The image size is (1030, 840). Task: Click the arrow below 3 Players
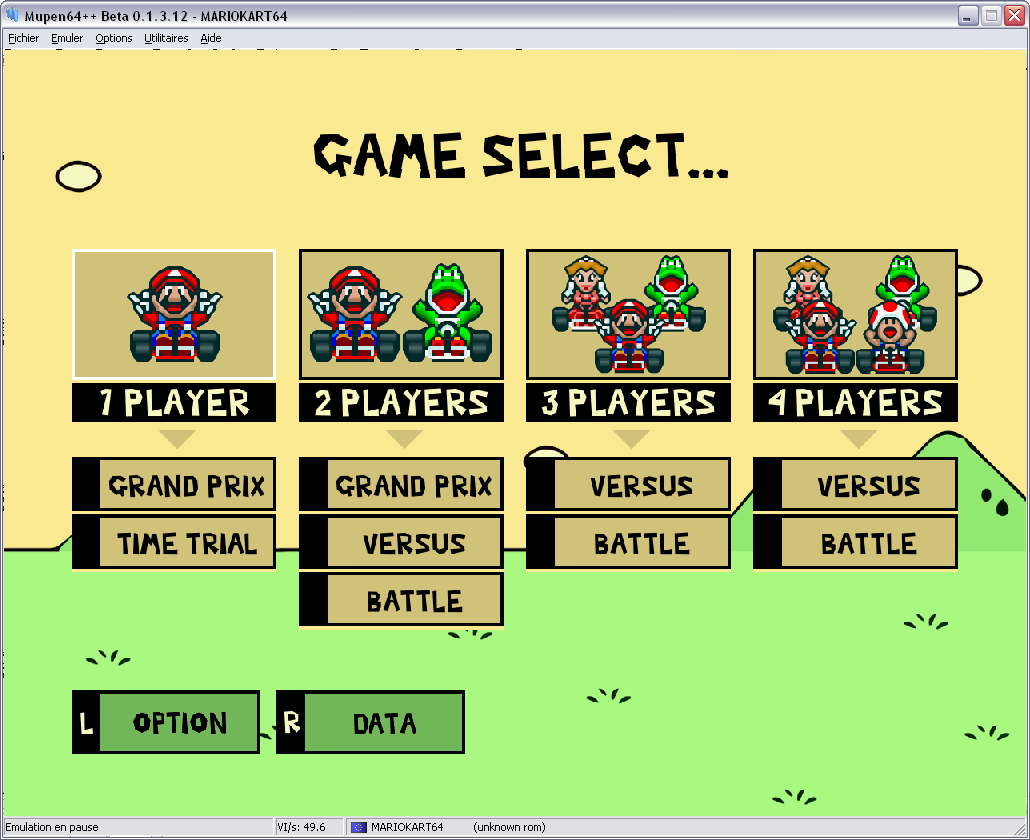pyautogui.click(x=631, y=439)
